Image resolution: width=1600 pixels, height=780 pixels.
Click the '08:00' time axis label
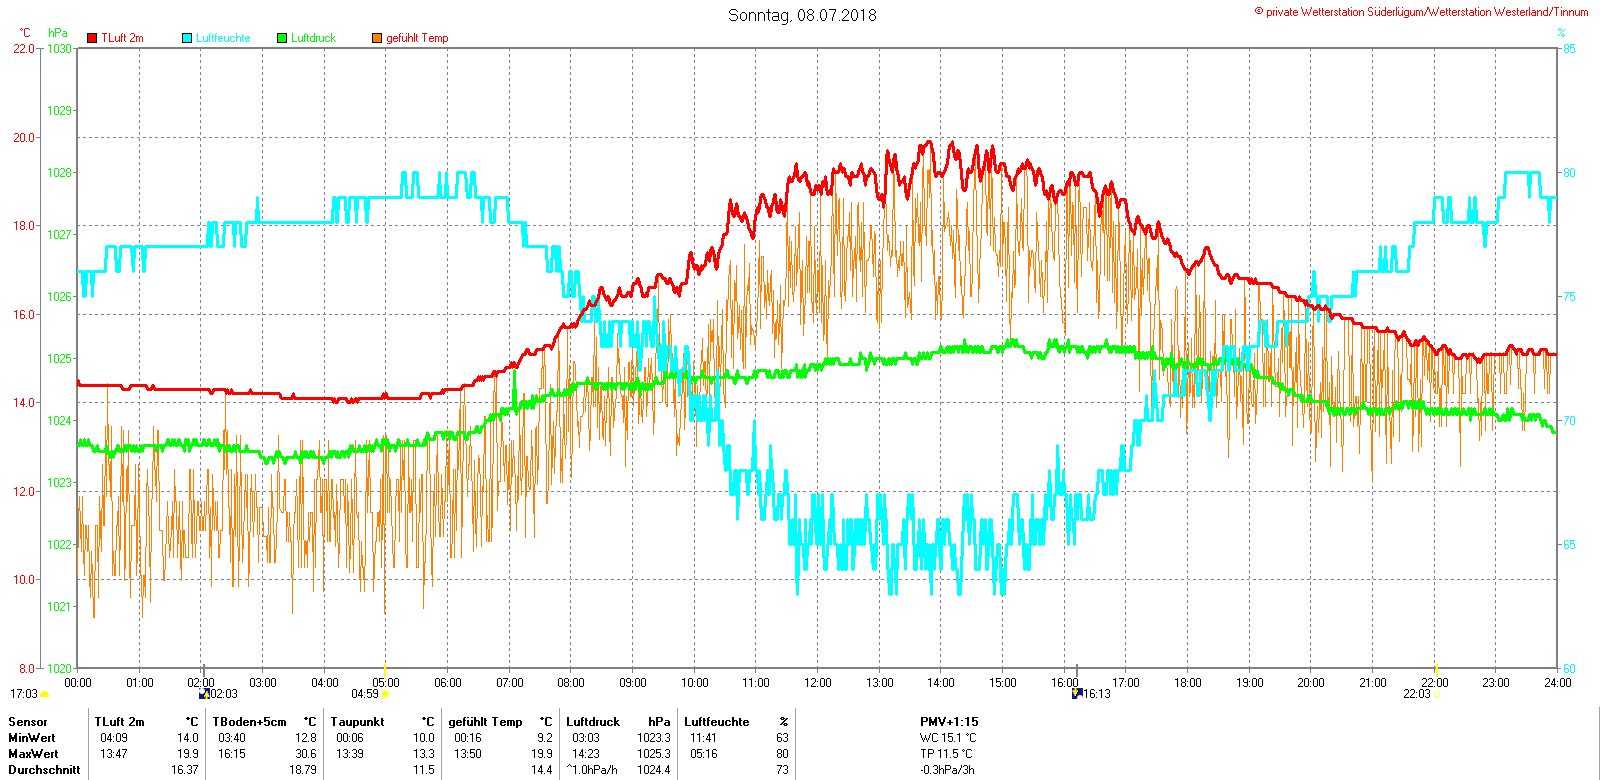571,683
